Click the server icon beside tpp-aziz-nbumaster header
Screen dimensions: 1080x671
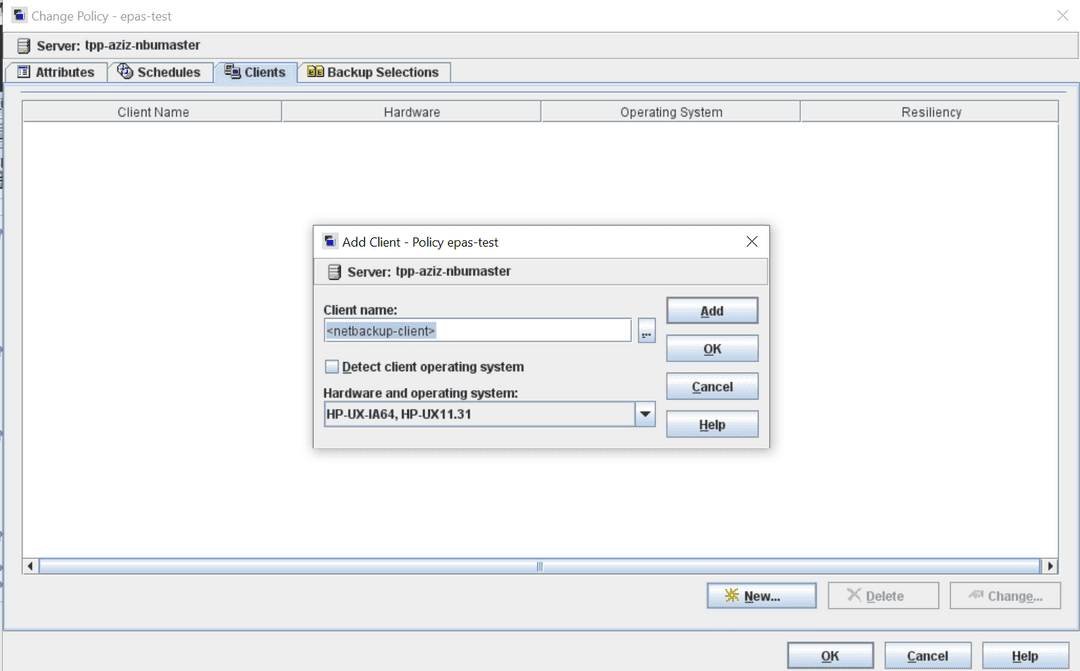[24, 46]
